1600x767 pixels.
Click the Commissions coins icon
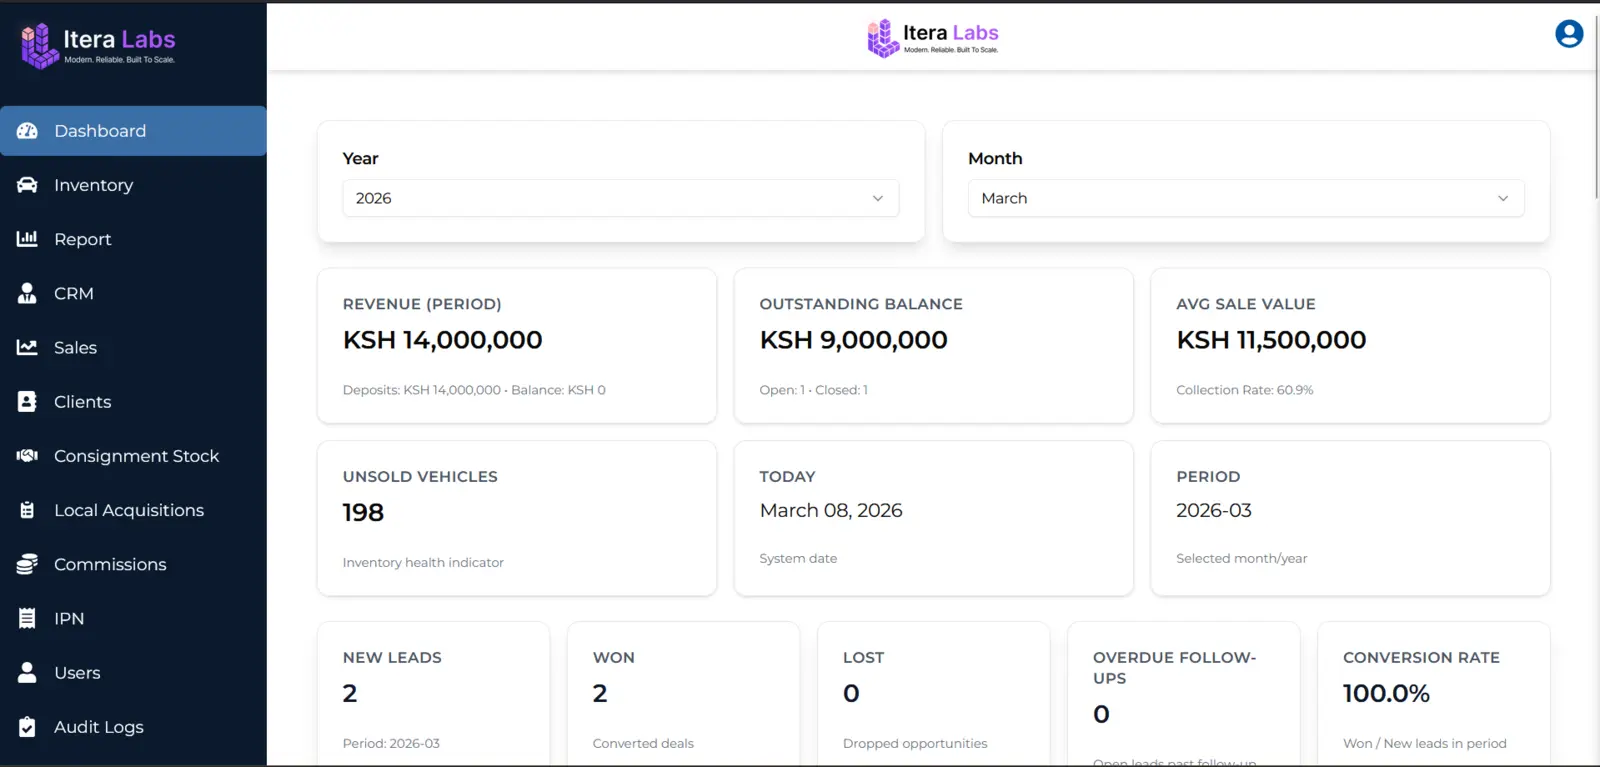[27, 564]
